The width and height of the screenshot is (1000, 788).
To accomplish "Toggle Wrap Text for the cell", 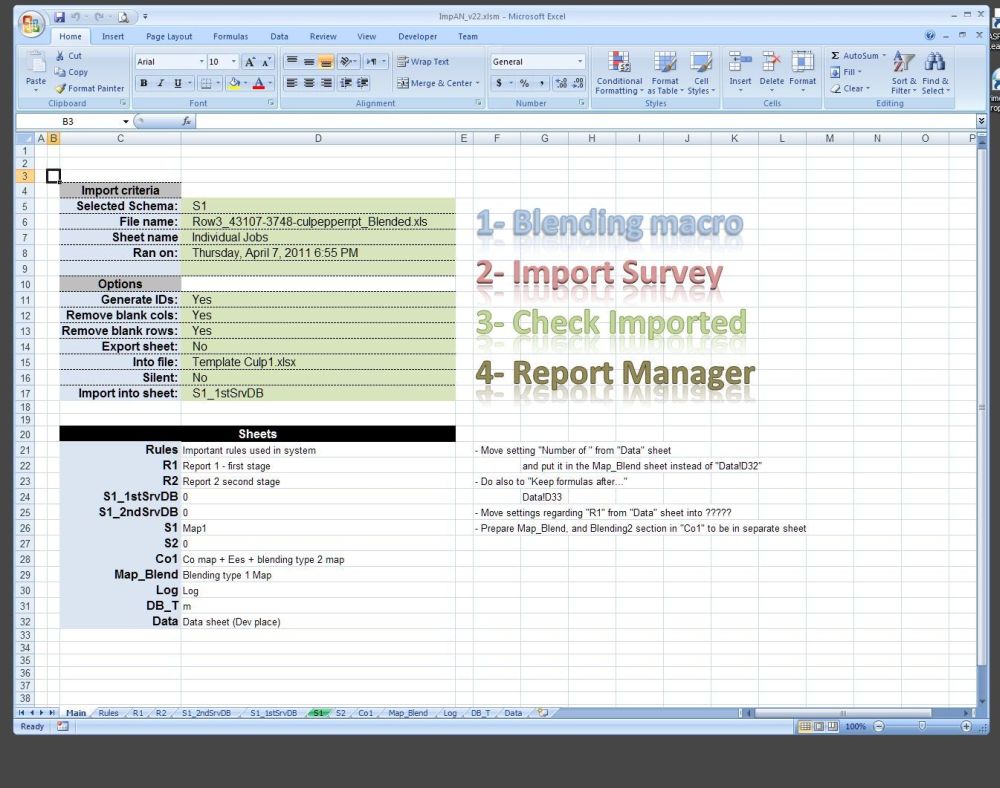I will (422, 62).
